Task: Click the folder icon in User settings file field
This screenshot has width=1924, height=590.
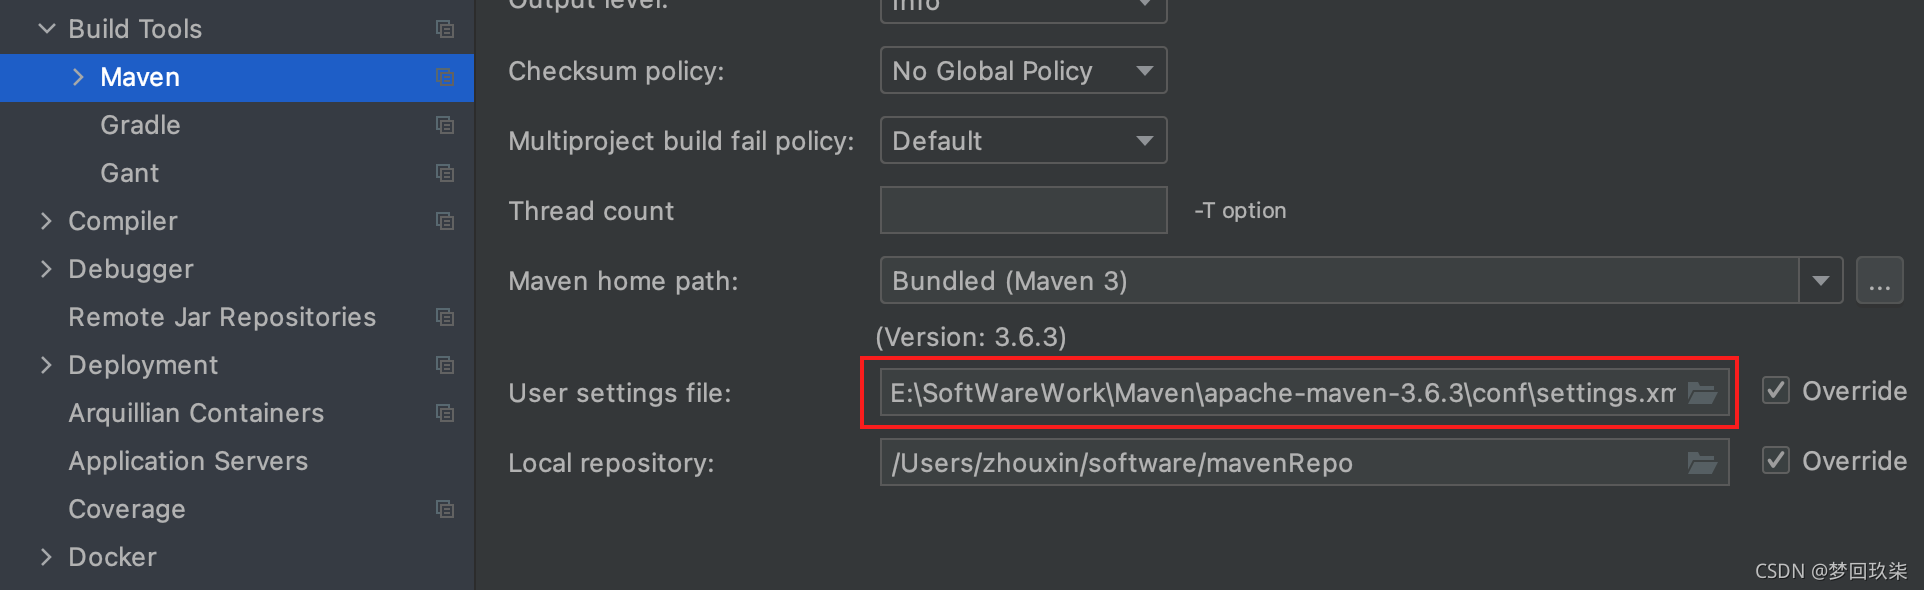Action: [x=1702, y=393]
